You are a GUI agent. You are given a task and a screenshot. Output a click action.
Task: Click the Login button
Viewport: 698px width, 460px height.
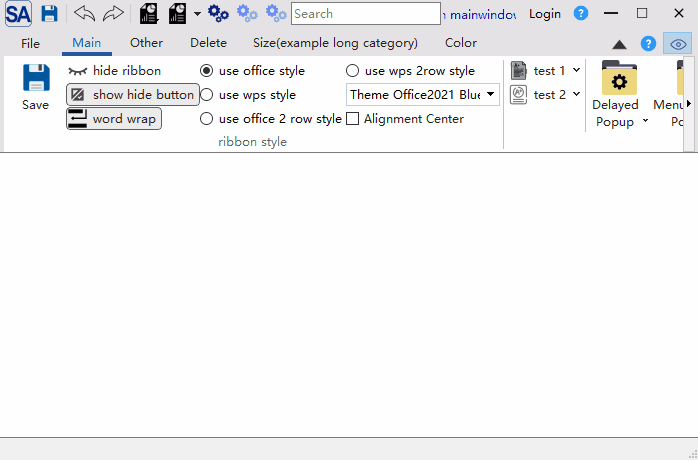click(544, 14)
